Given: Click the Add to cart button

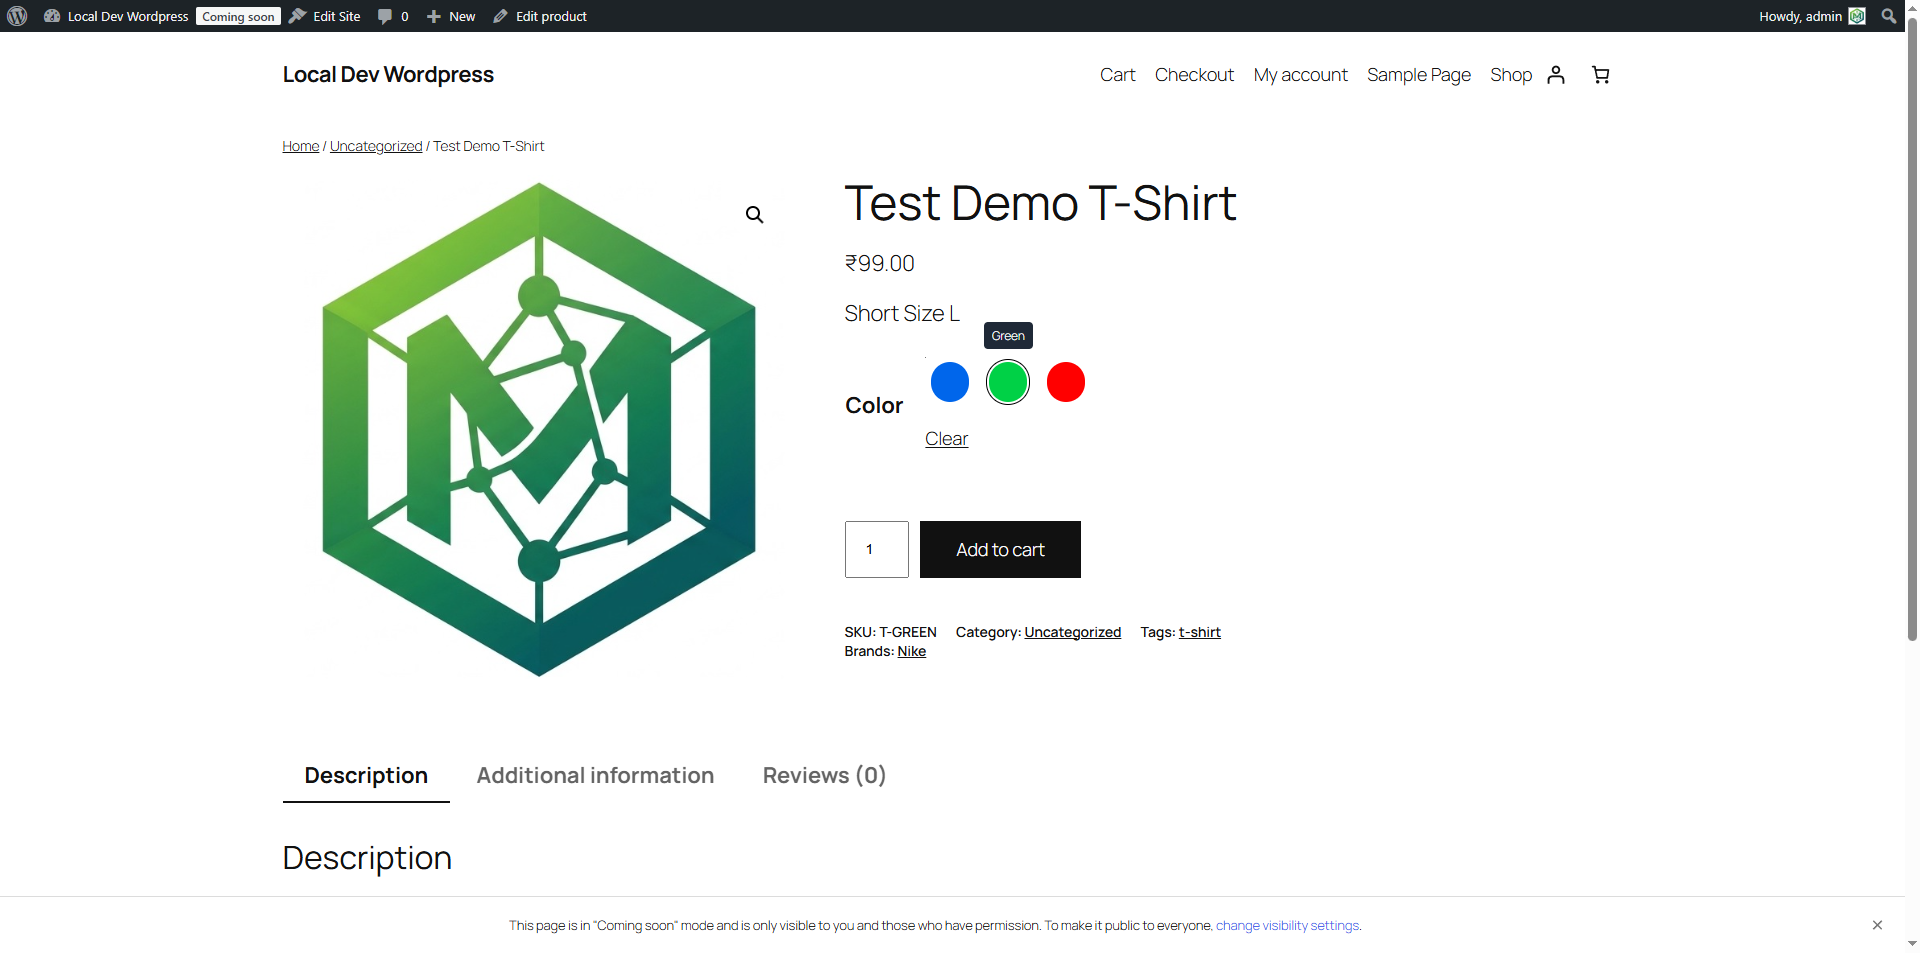Looking at the screenshot, I should click(1000, 549).
